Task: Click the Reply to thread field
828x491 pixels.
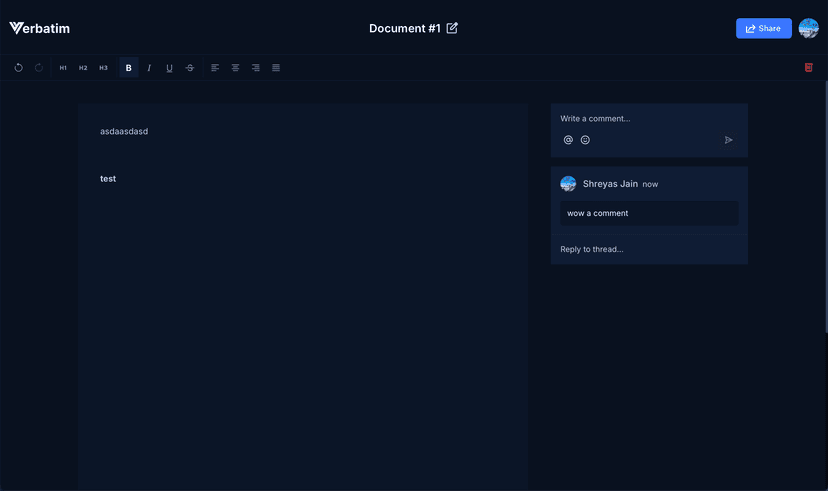Action: (x=648, y=249)
